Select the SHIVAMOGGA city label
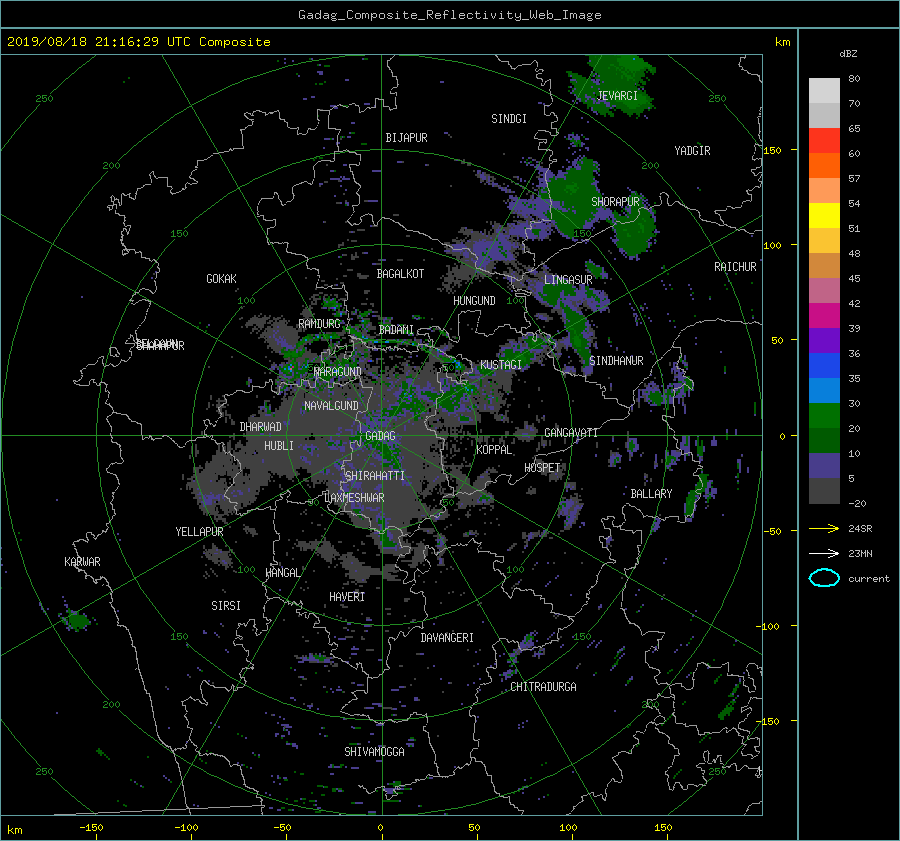This screenshot has width=900, height=841. tap(374, 751)
